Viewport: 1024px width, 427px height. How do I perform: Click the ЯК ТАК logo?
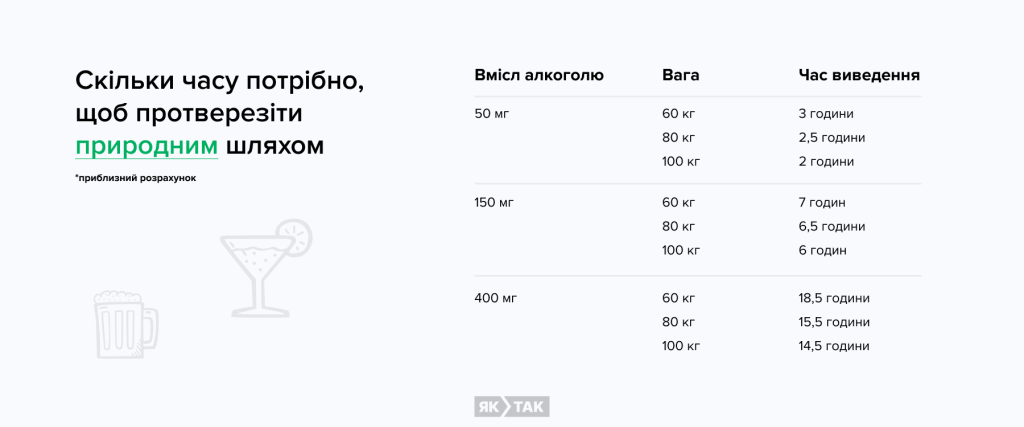[x=511, y=406]
